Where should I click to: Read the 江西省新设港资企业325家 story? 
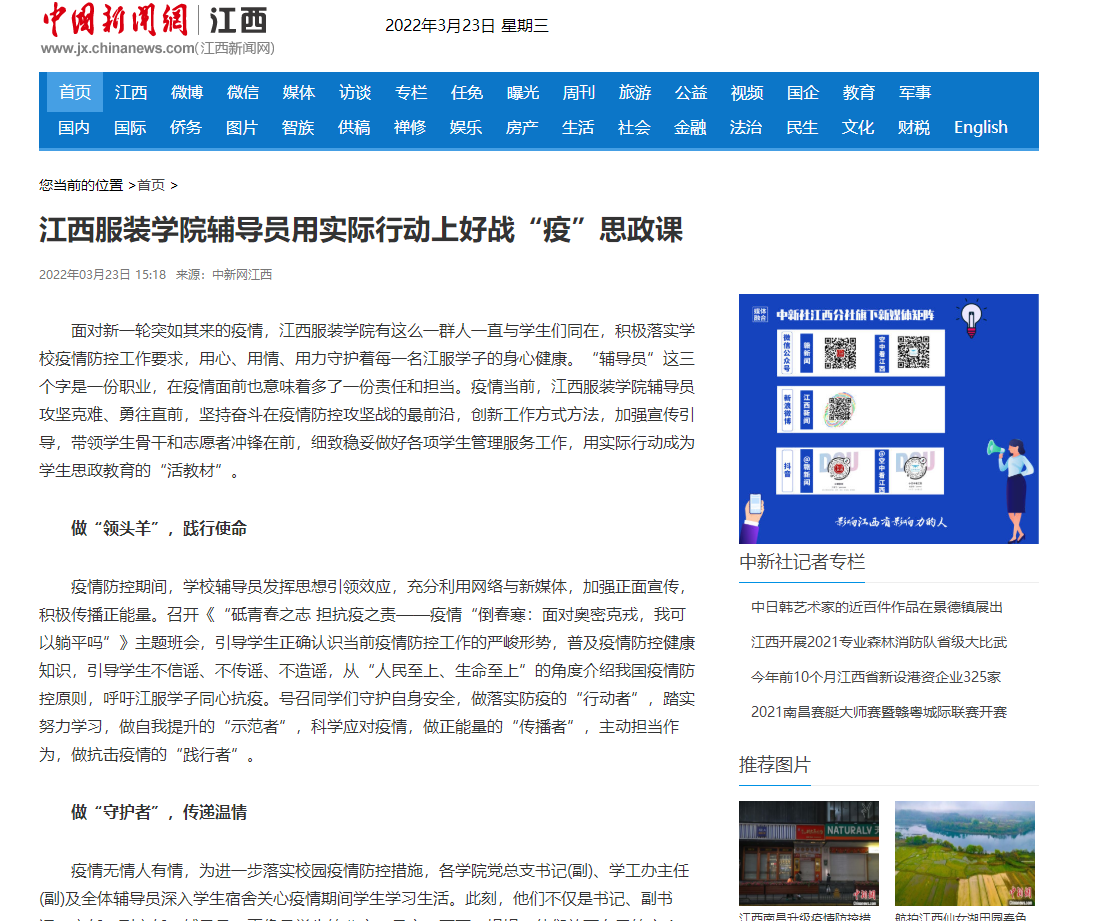click(876, 677)
